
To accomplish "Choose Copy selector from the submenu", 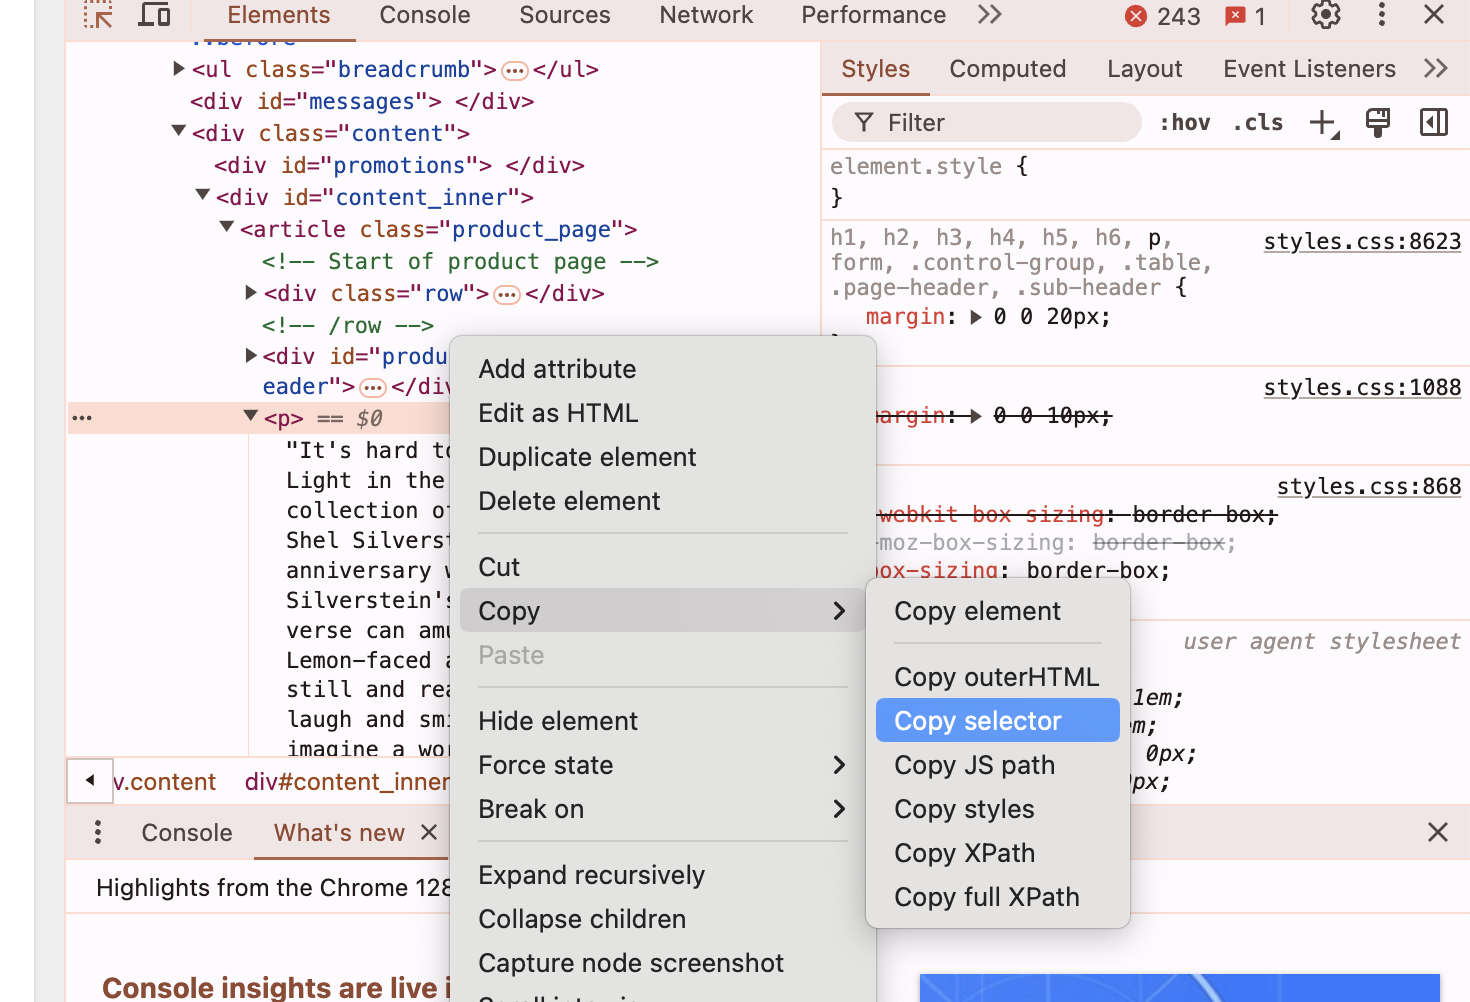I will [977, 721].
